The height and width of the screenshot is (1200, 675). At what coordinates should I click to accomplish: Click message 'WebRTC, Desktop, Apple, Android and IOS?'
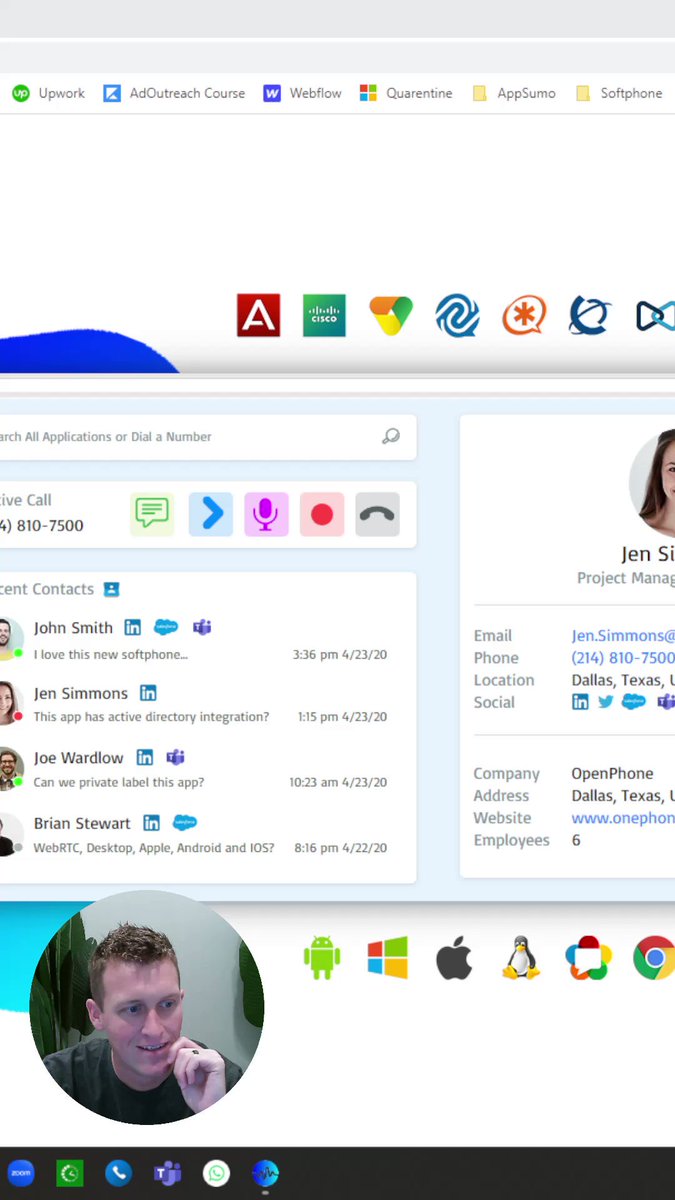click(x=154, y=848)
